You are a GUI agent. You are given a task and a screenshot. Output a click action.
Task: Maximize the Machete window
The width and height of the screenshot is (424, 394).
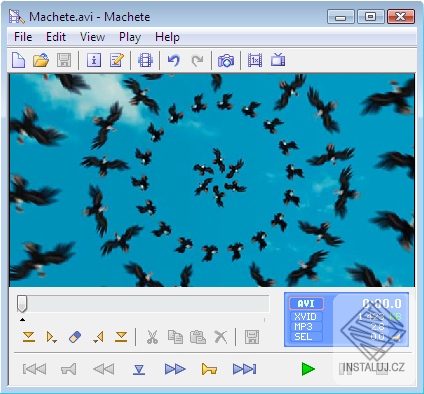[x=370, y=17]
